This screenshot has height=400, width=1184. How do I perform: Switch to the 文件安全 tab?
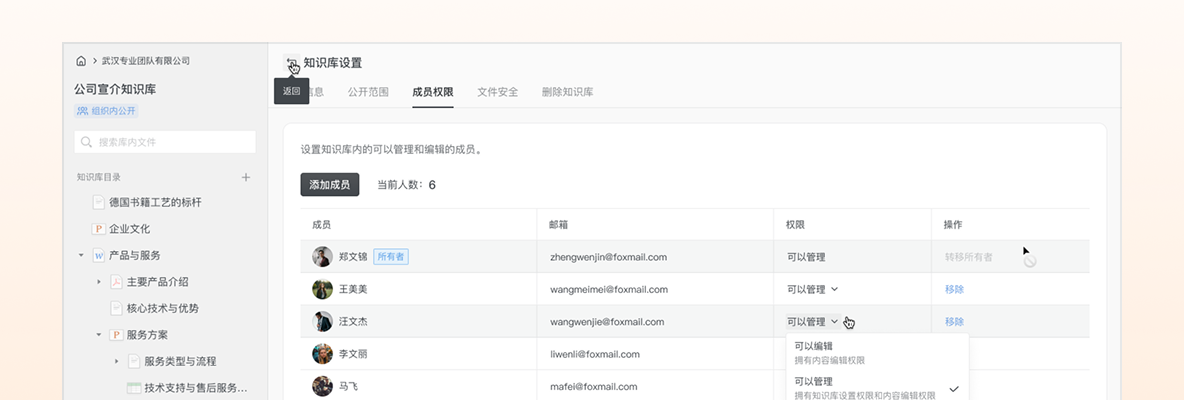click(x=498, y=92)
